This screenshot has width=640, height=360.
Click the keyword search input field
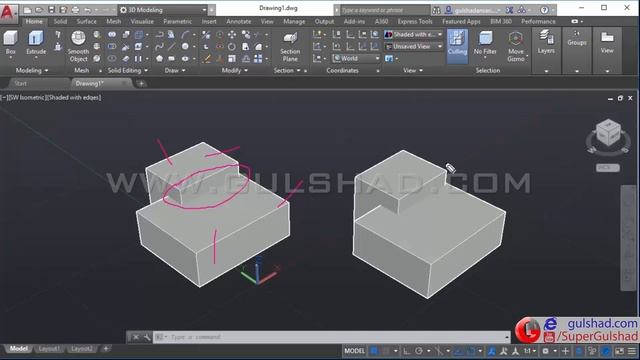pyautogui.click(x=385, y=10)
